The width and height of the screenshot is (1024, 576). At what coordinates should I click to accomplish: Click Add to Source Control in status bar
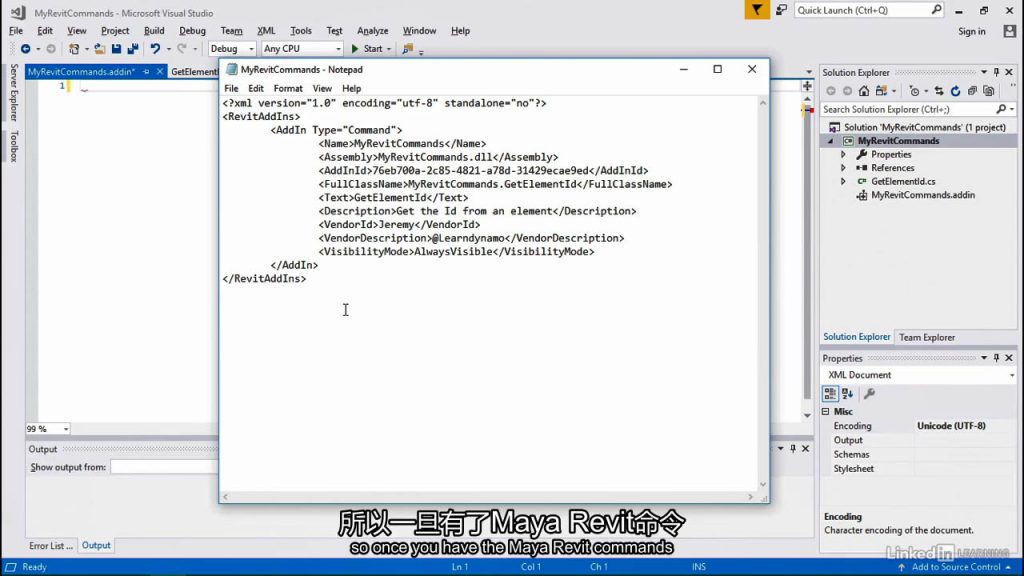click(956, 567)
